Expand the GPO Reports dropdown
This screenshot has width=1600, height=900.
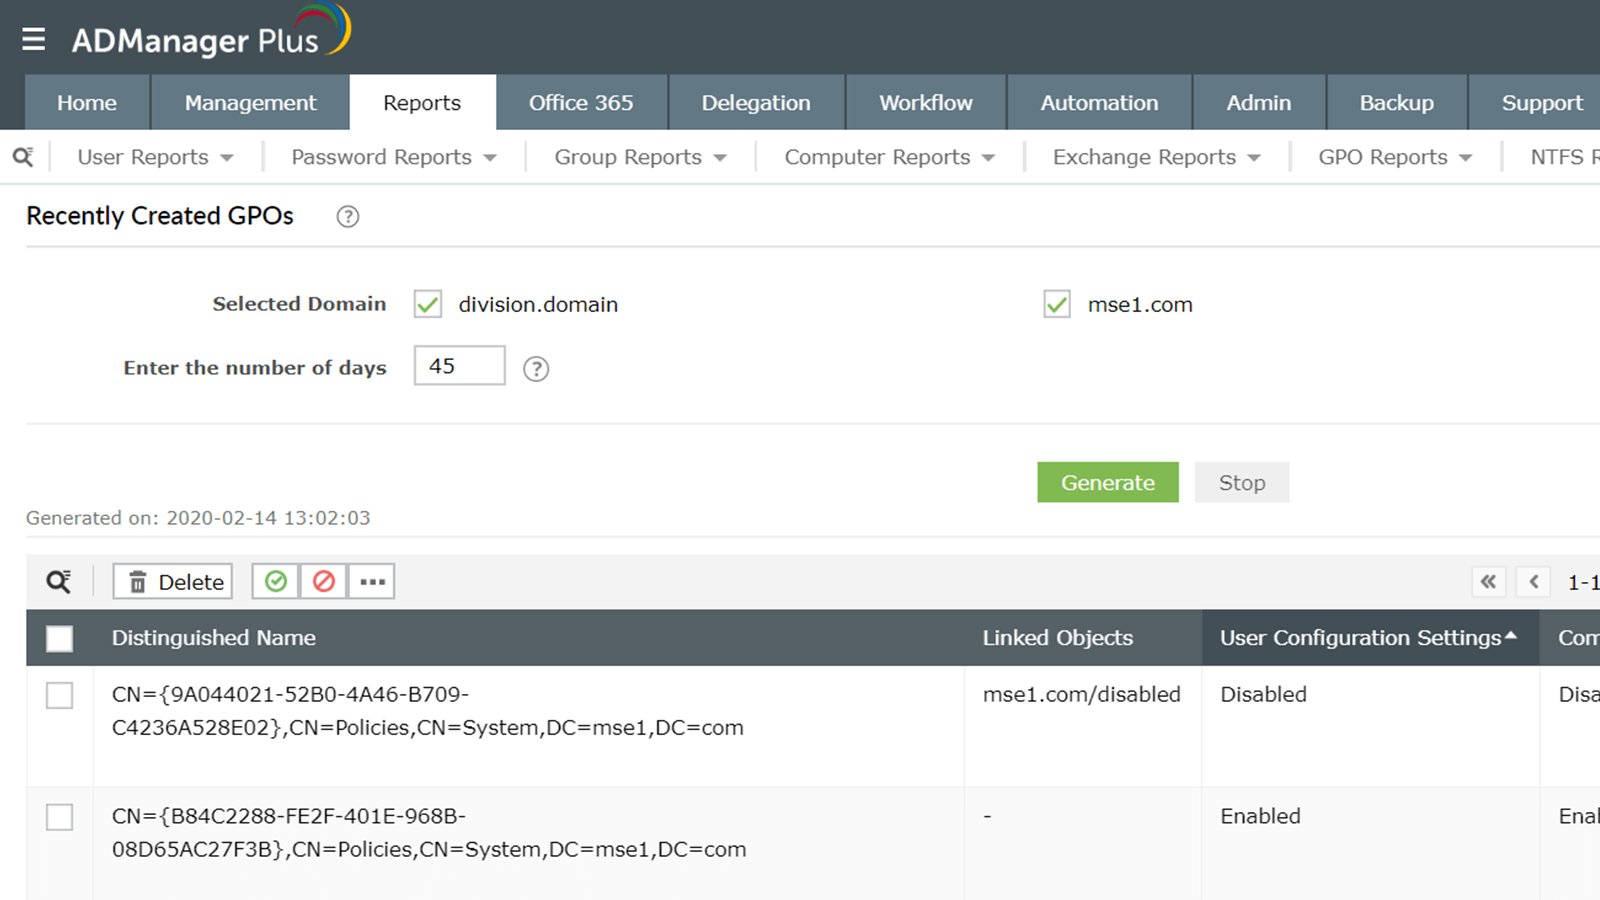click(1394, 157)
